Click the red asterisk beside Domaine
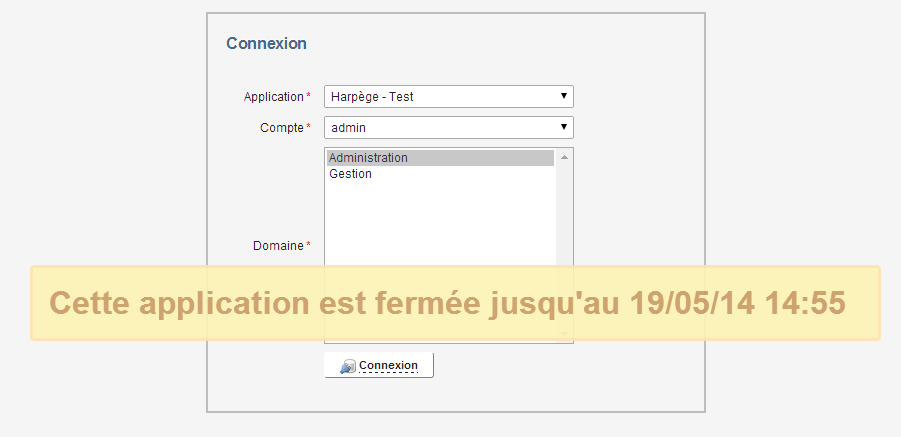 [x=308, y=245]
